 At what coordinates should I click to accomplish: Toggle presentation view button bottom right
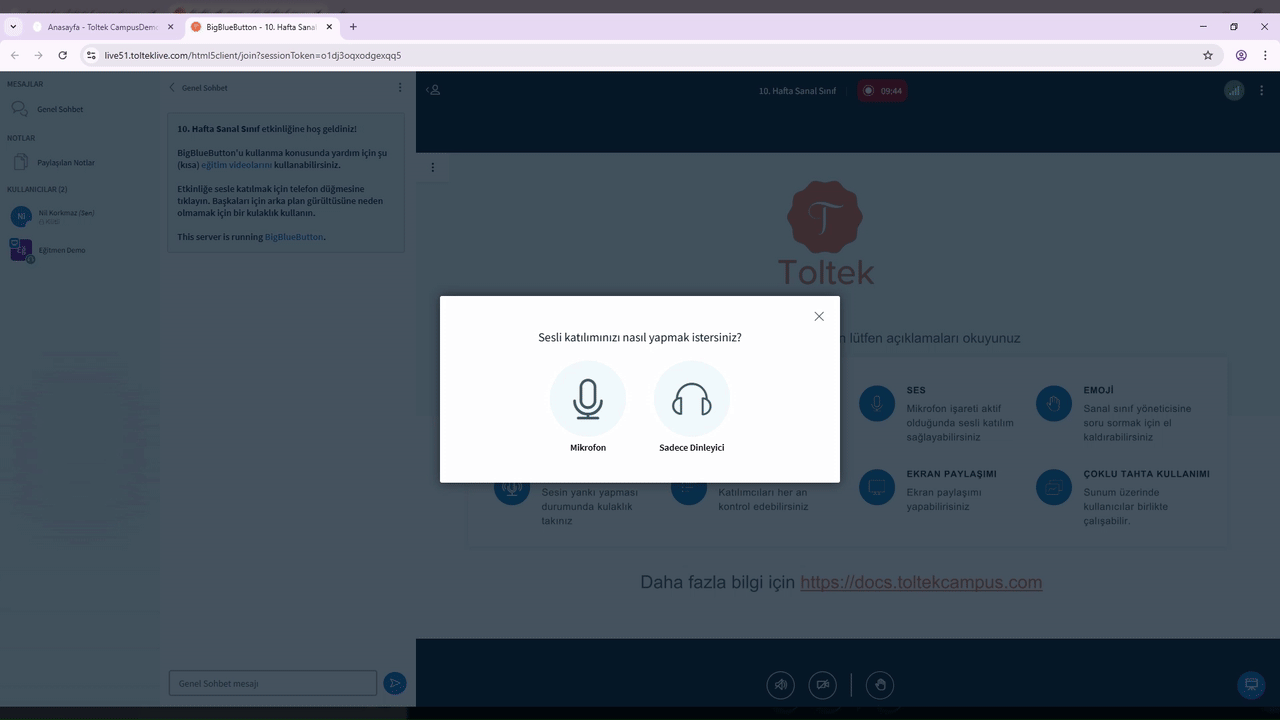click(1250, 685)
